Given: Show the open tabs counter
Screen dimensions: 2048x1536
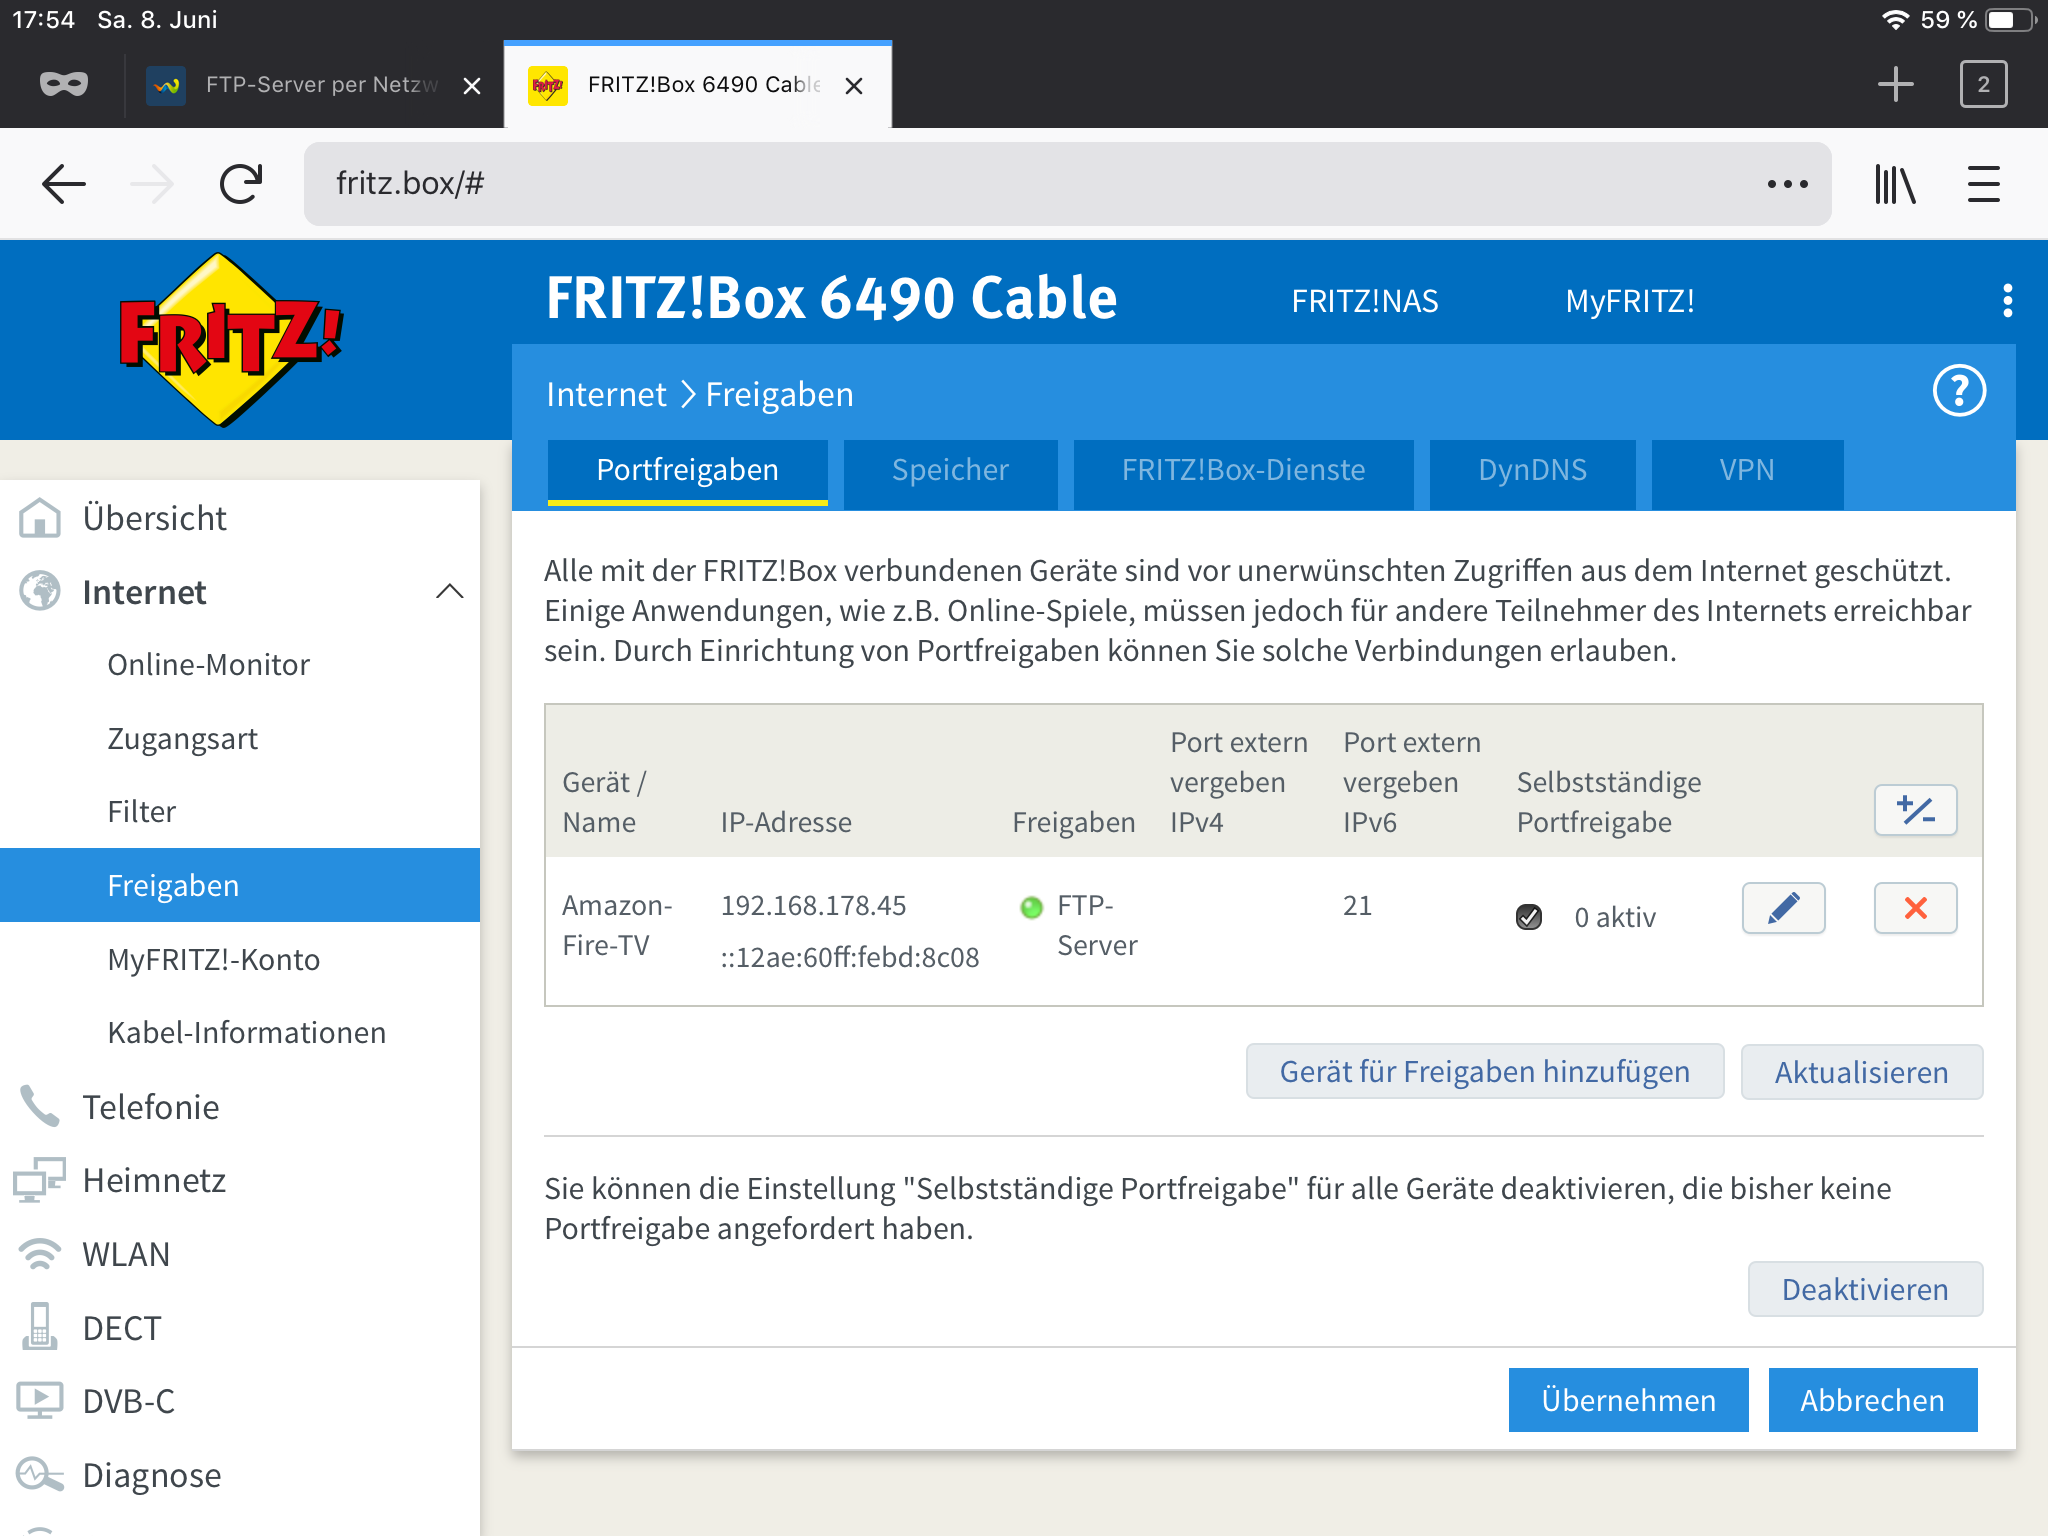Looking at the screenshot, I should 1983,84.
